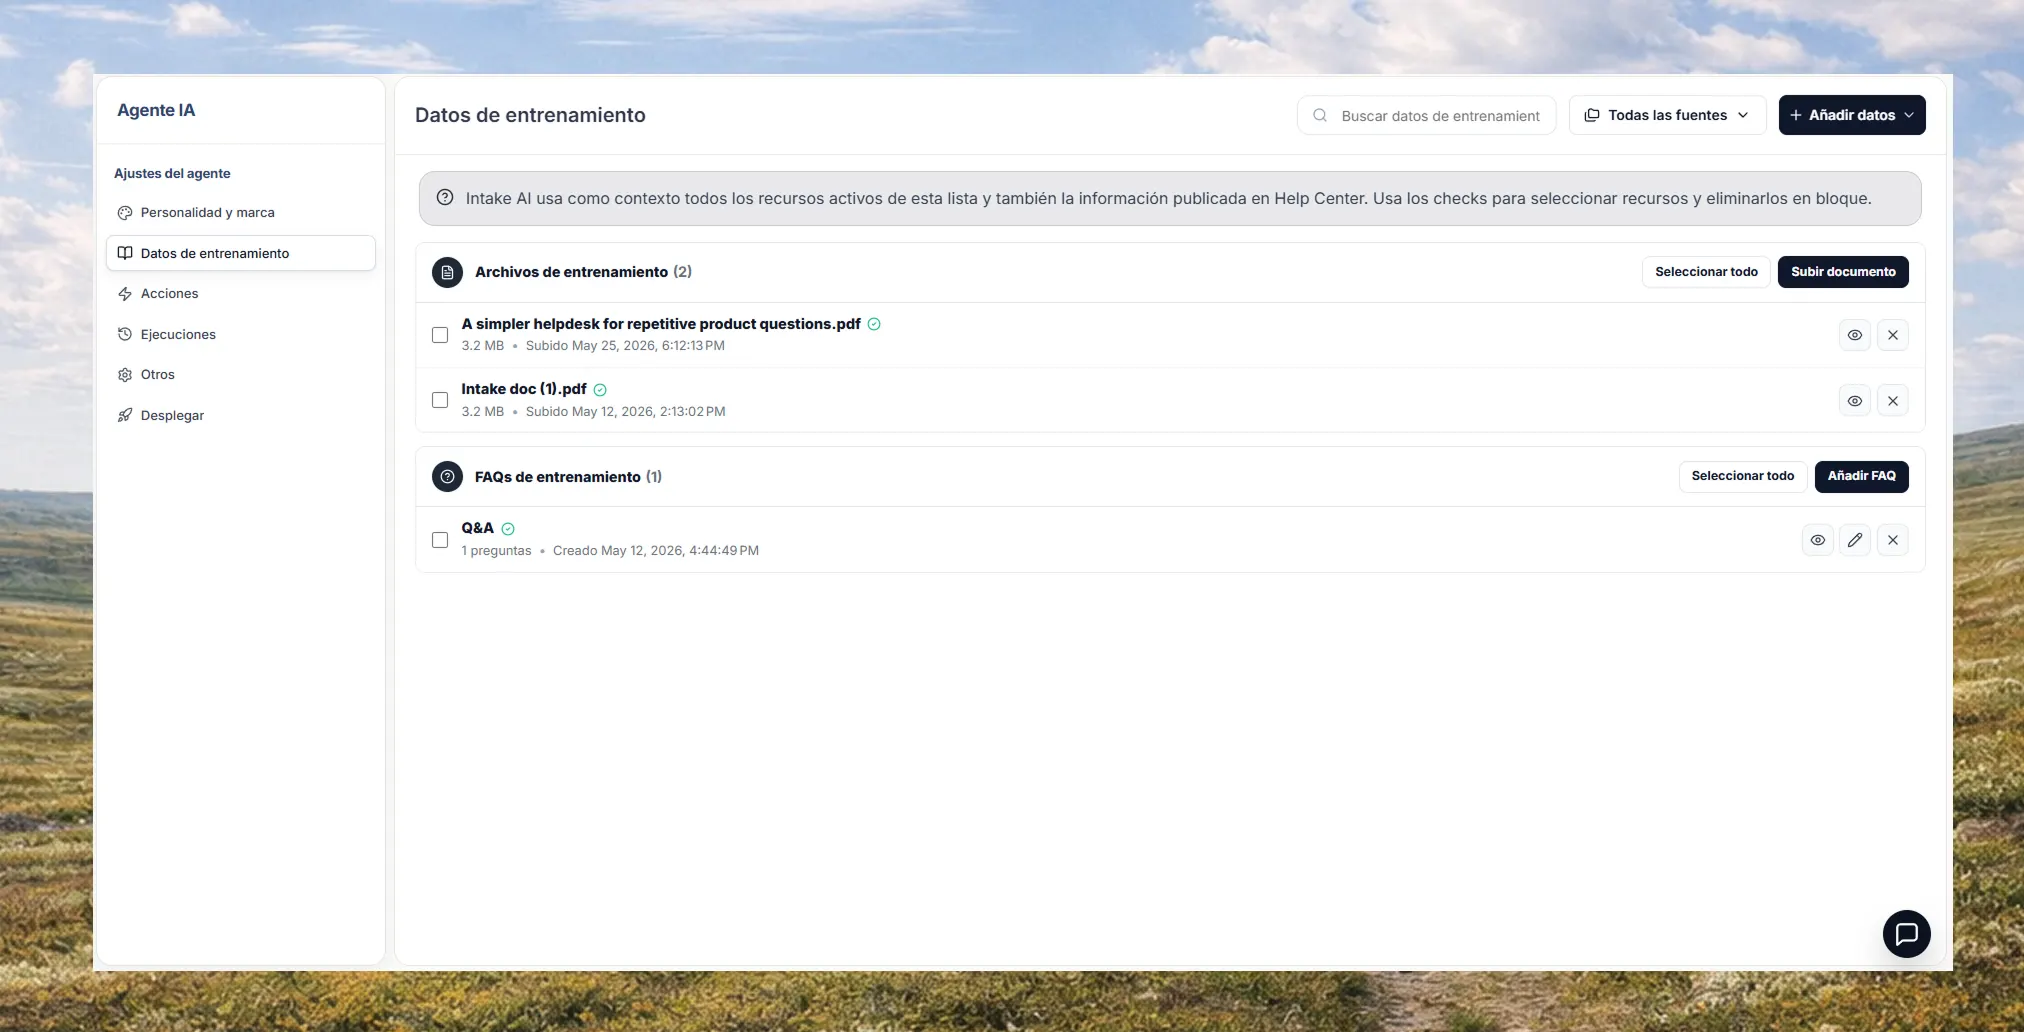
Task: Check the box for A simpler helpdesk PDF
Action: [x=440, y=335]
